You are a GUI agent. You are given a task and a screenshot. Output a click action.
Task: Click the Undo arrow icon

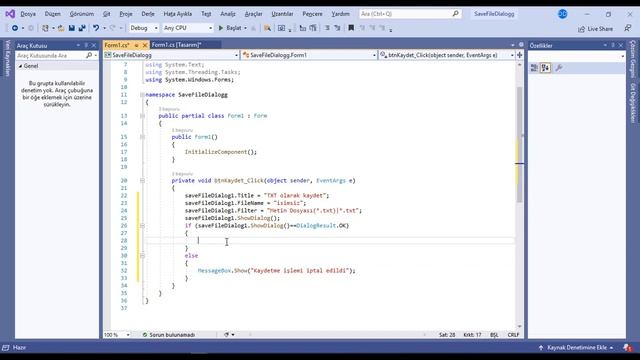(96, 28)
